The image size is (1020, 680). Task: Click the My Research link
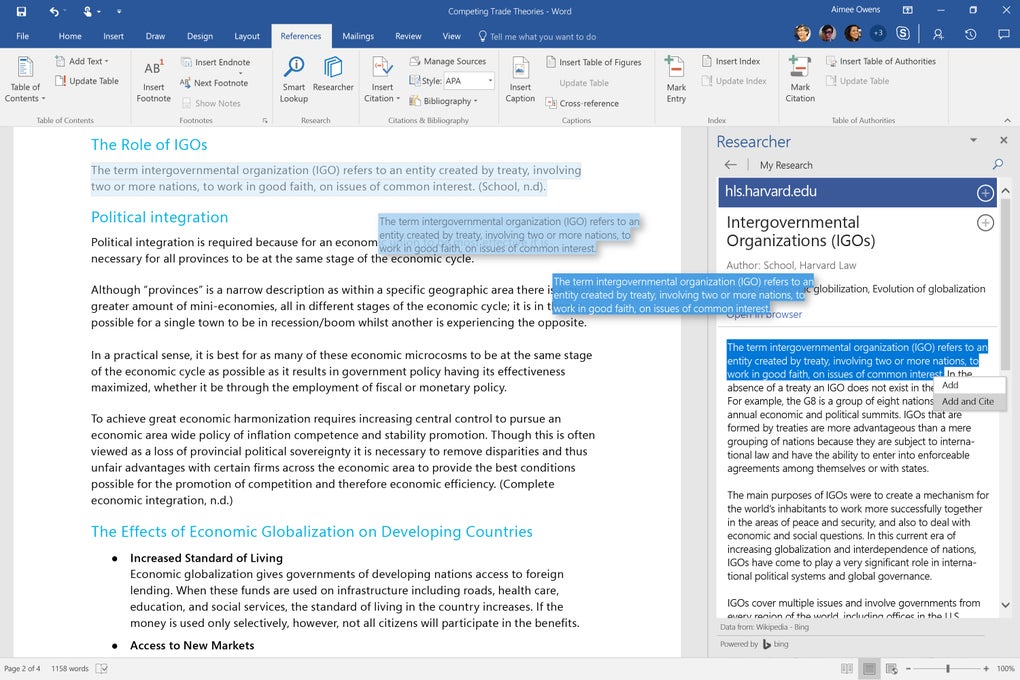tap(786, 165)
